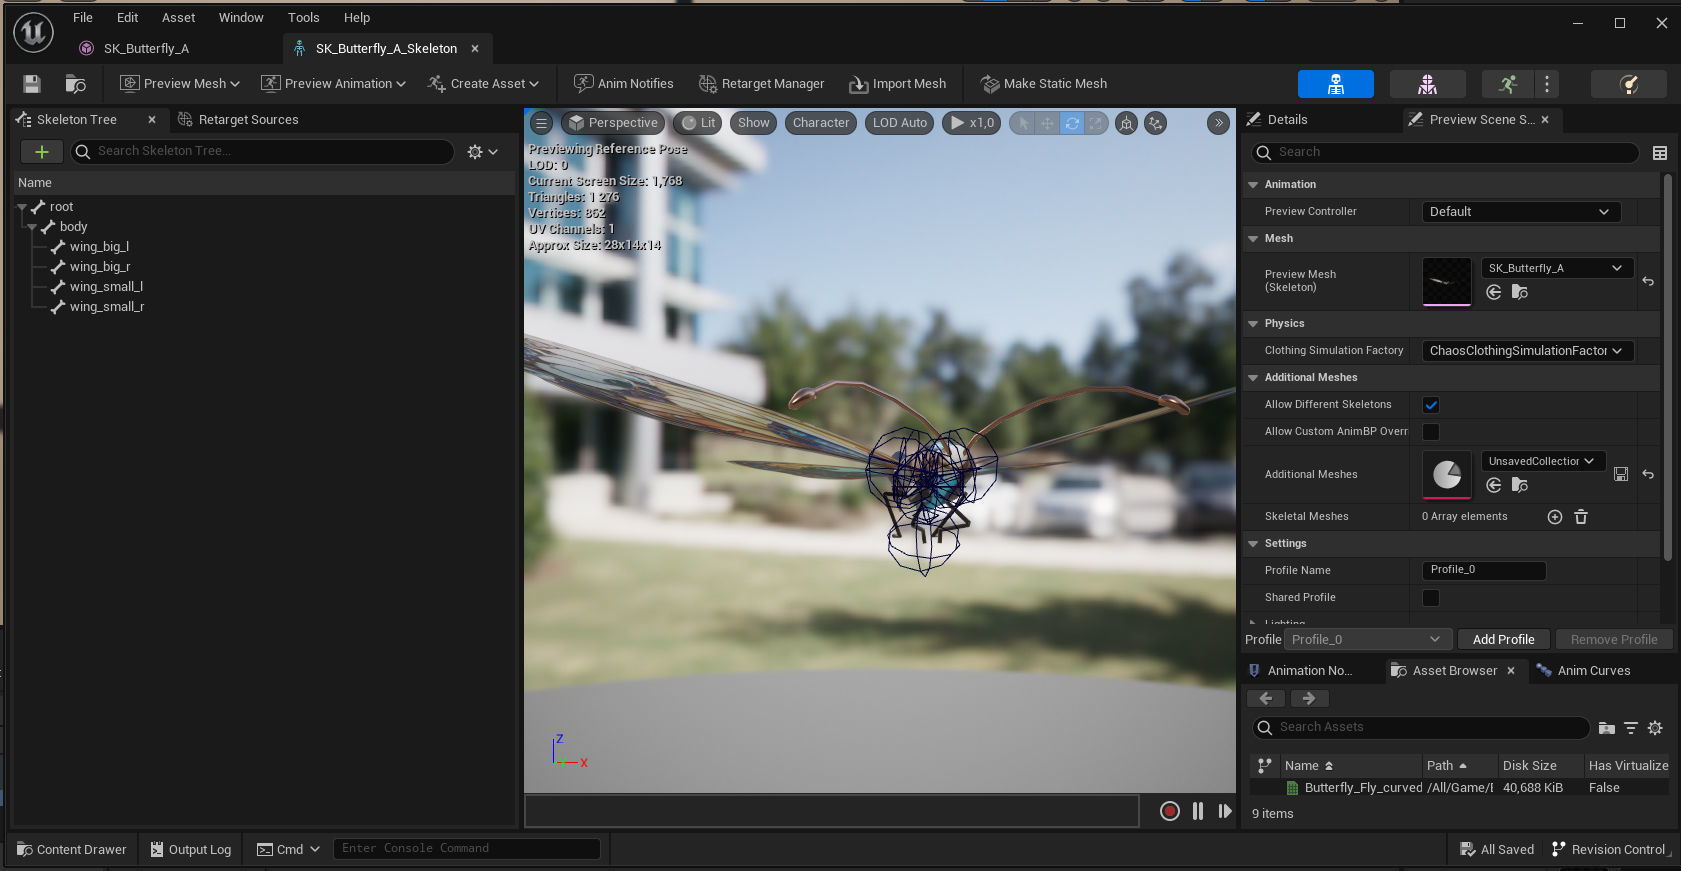Open the Asset Browser filter icon
This screenshot has height=871, width=1681.
click(x=1631, y=728)
